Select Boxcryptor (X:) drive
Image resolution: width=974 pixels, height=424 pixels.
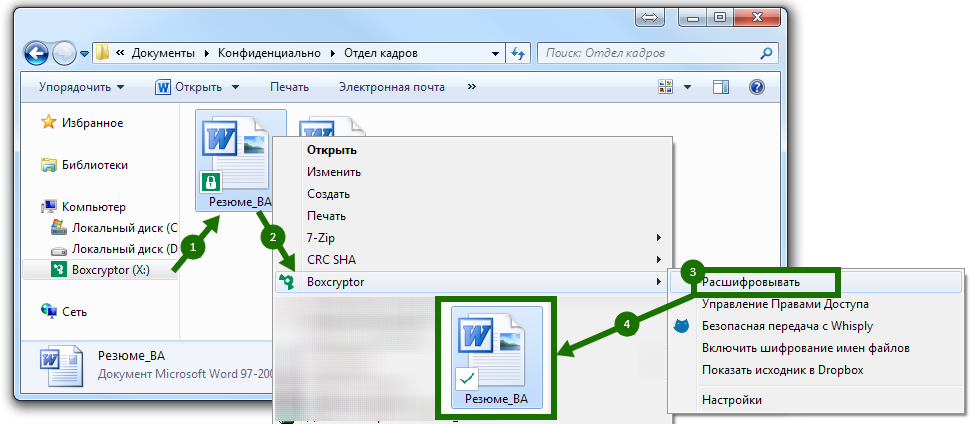click(x=99, y=269)
